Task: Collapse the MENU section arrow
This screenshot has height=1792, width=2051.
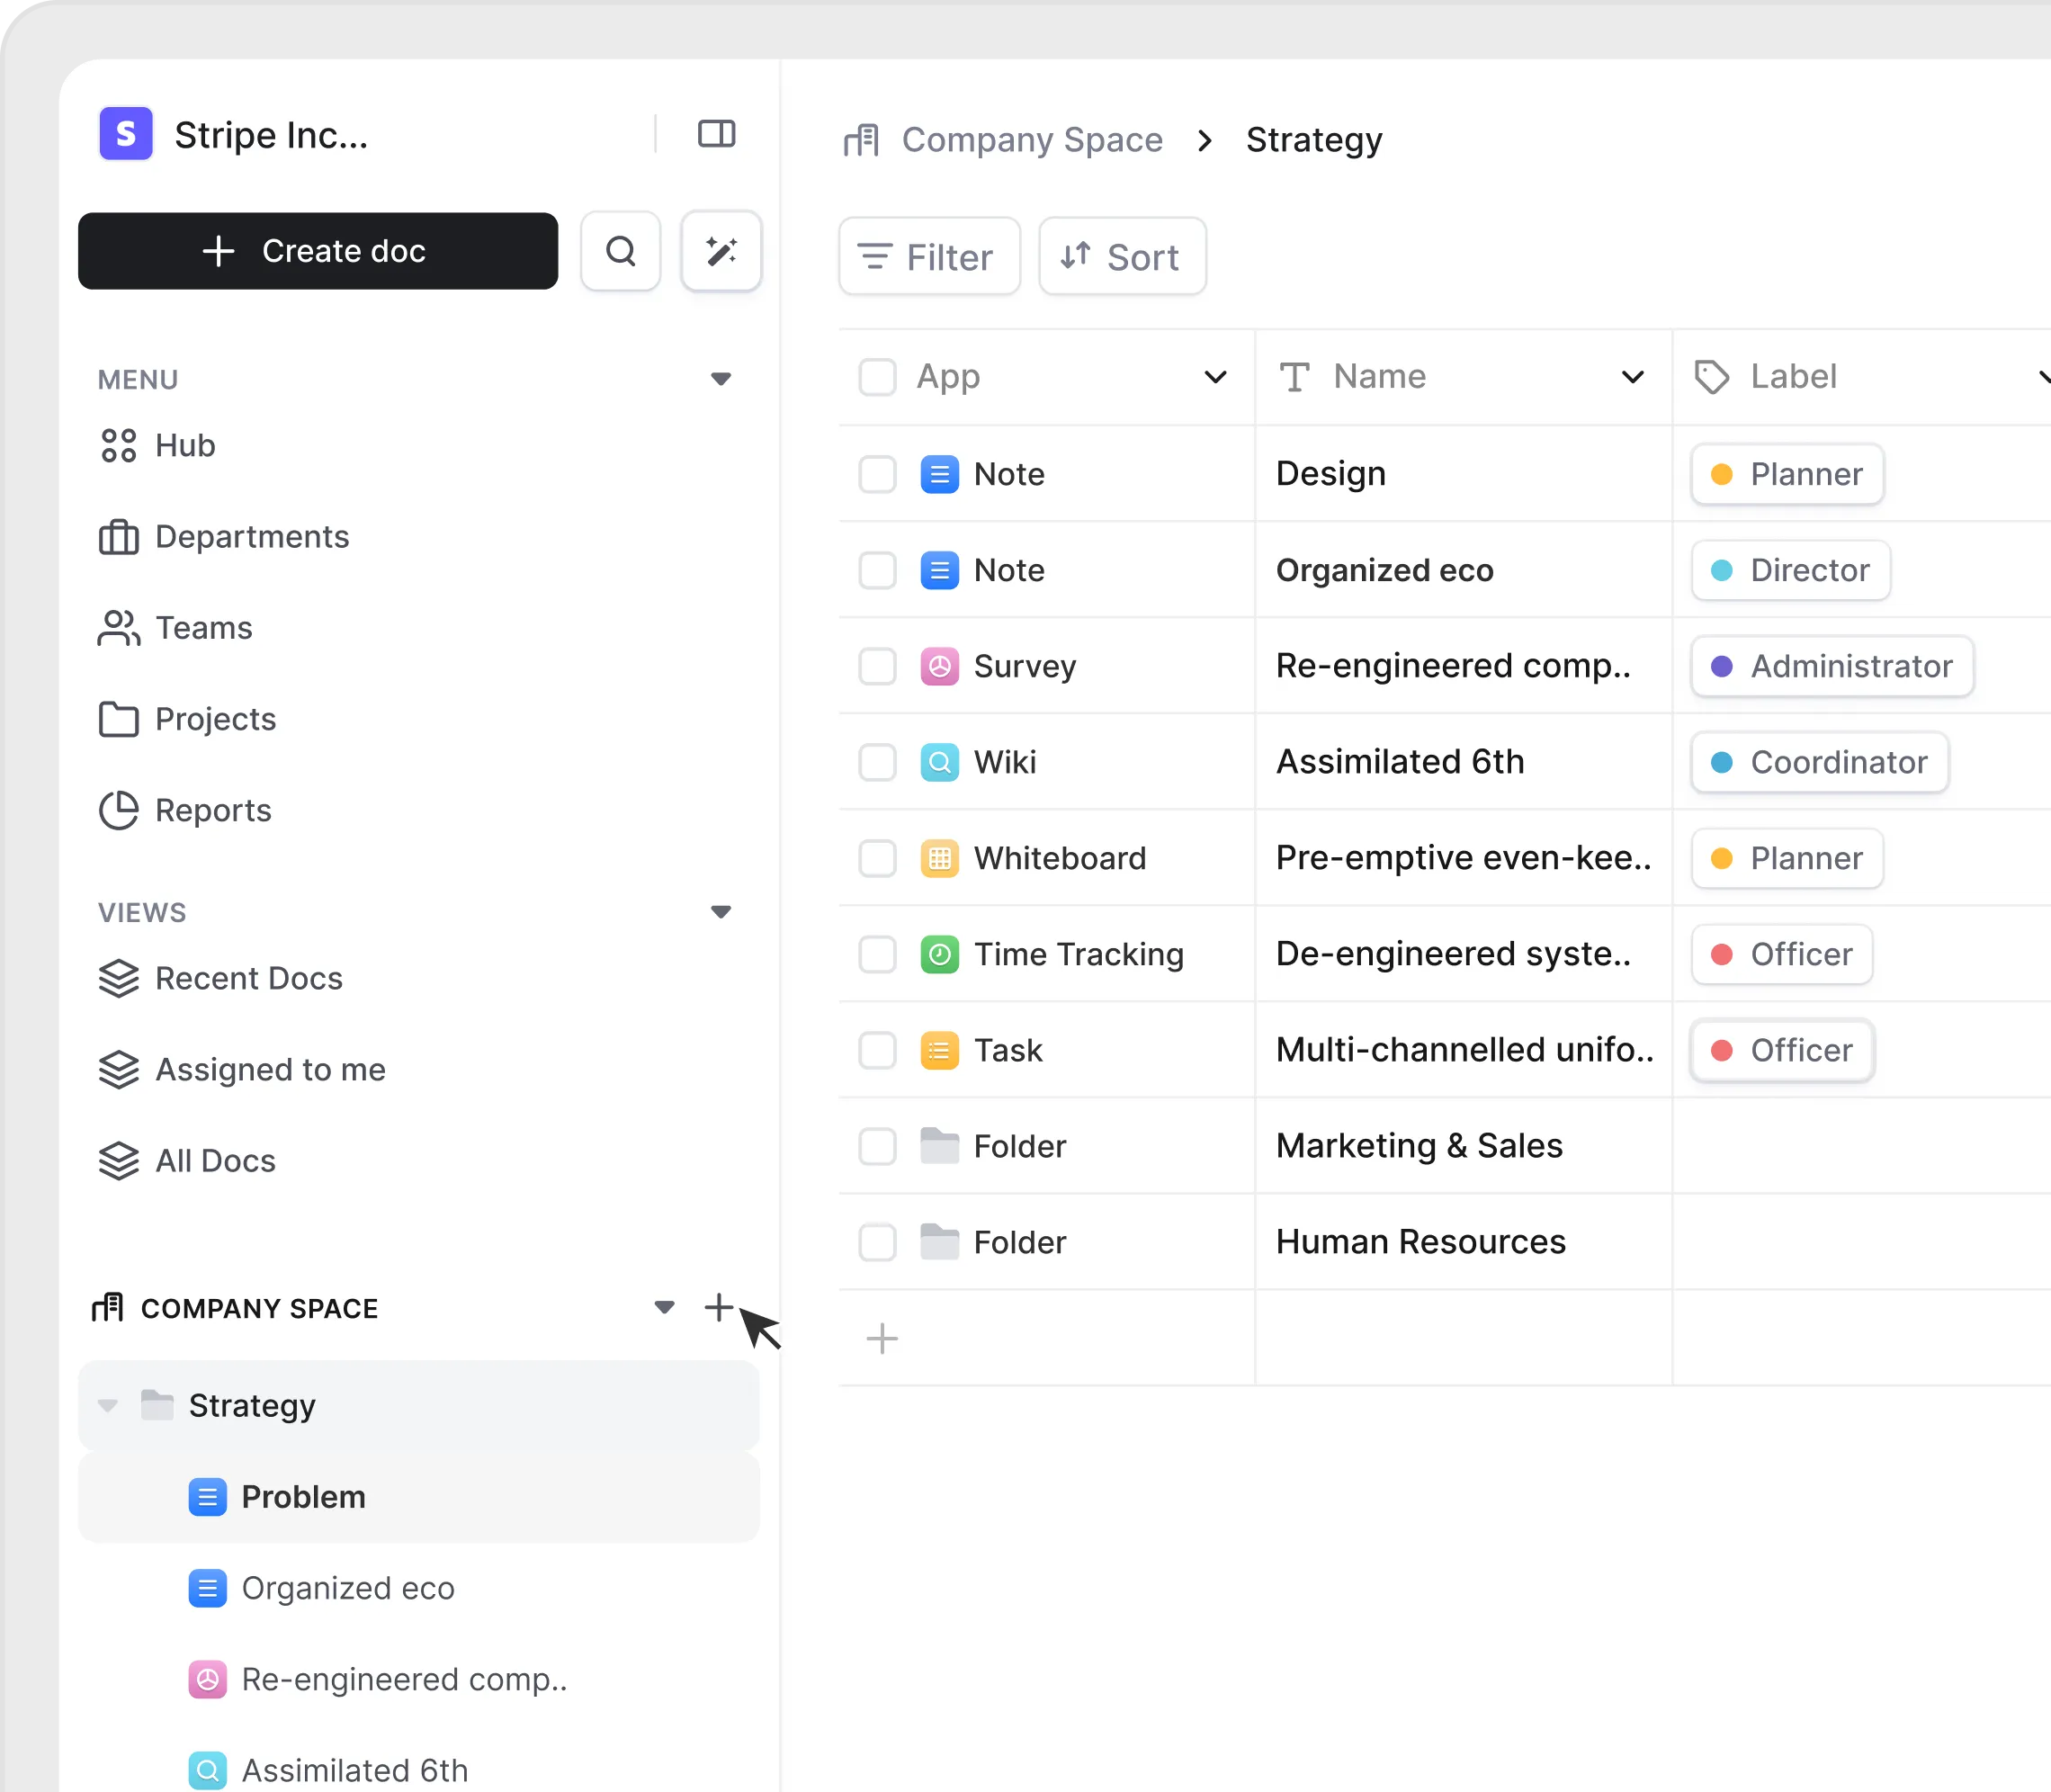Action: coord(720,379)
